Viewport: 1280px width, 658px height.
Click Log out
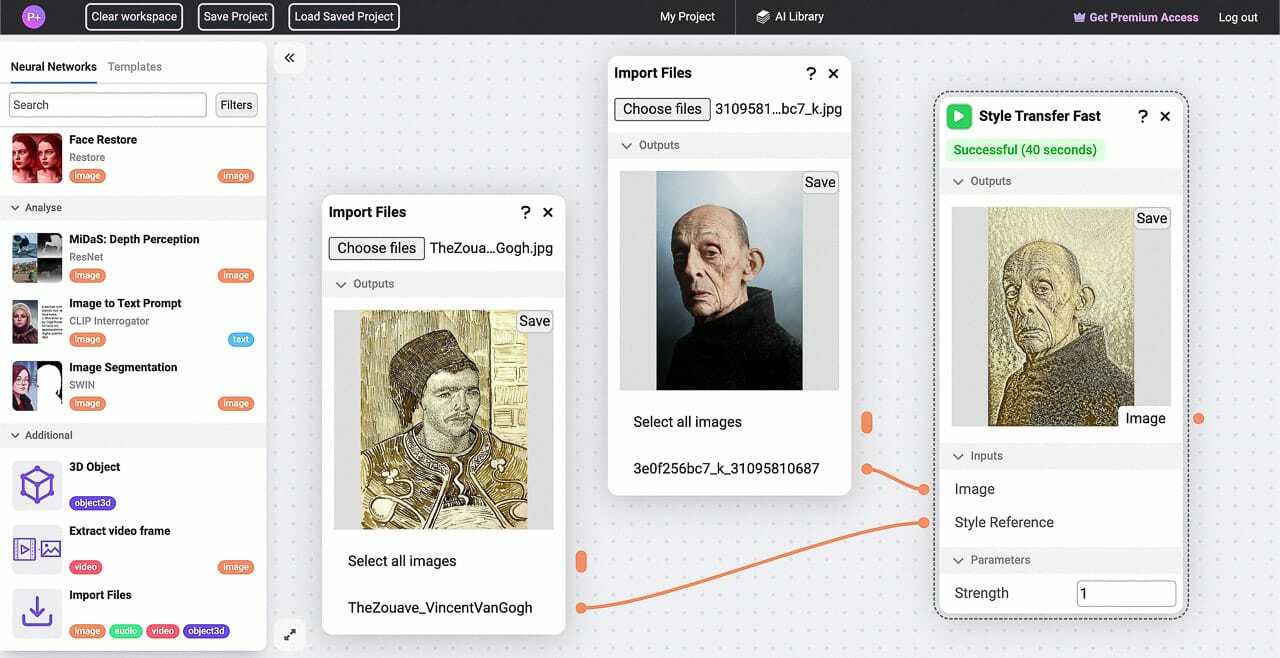click(x=1238, y=17)
